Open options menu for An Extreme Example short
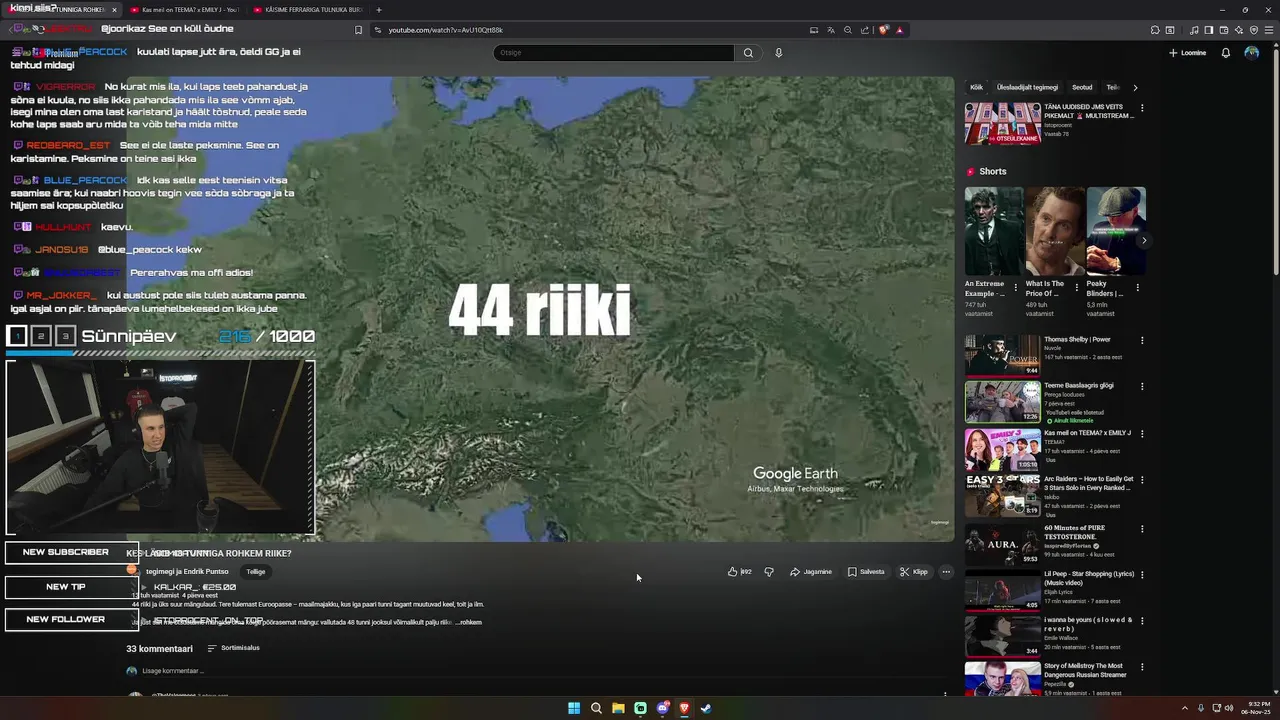Image resolution: width=1280 pixels, height=720 pixels. 1016,288
